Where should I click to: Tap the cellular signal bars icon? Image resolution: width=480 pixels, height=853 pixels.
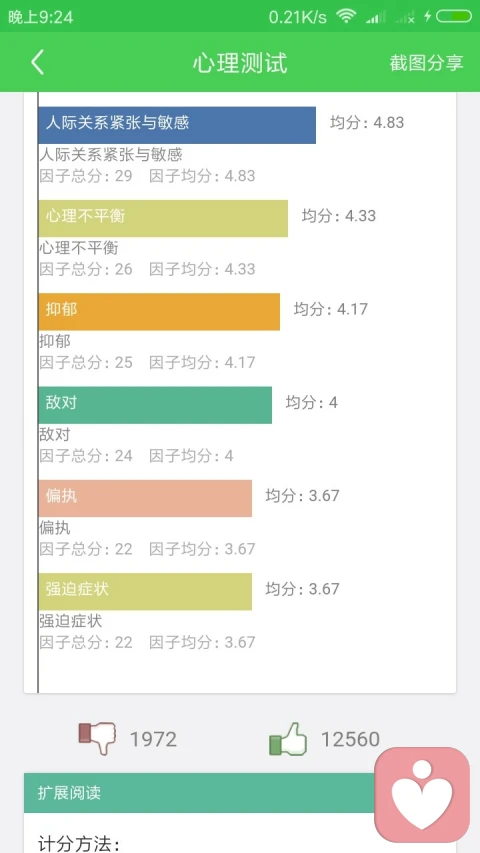coord(376,17)
